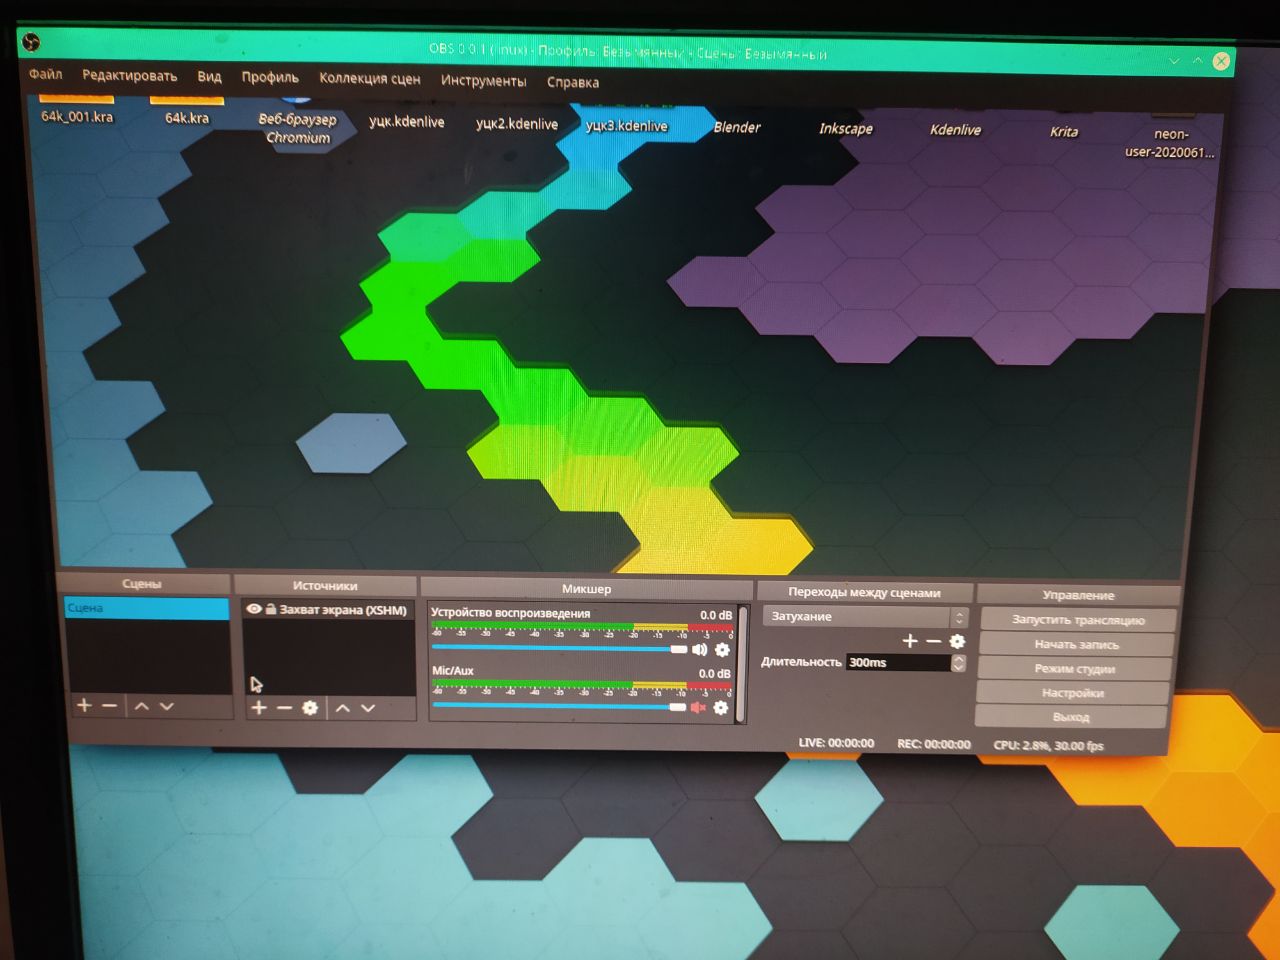This screenshot has height=960, width=1280.
Task: Open settings gear for Mic/Aux
Action: pos(720,708)
